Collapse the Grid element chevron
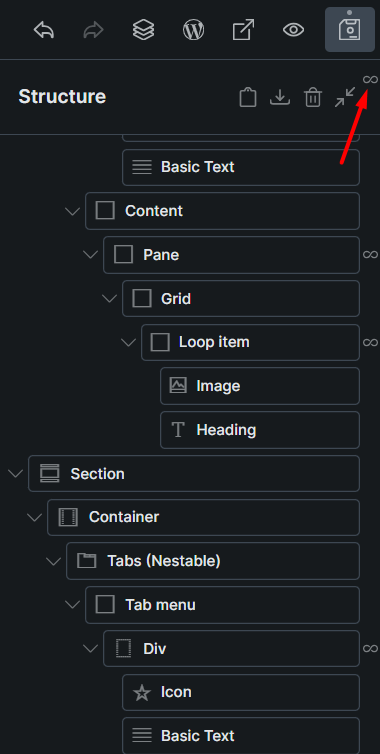This screenshot has width=380, height=754. coord(110,299)
